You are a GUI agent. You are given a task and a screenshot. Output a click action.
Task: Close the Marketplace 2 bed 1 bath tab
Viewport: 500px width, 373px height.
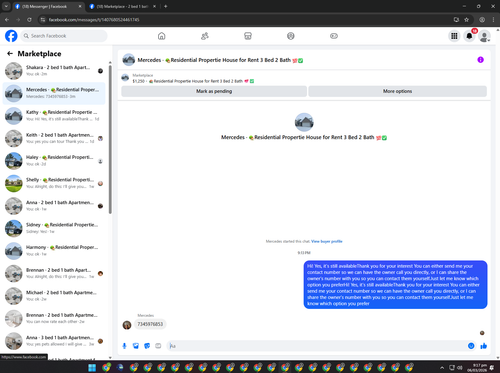point(154,6)
